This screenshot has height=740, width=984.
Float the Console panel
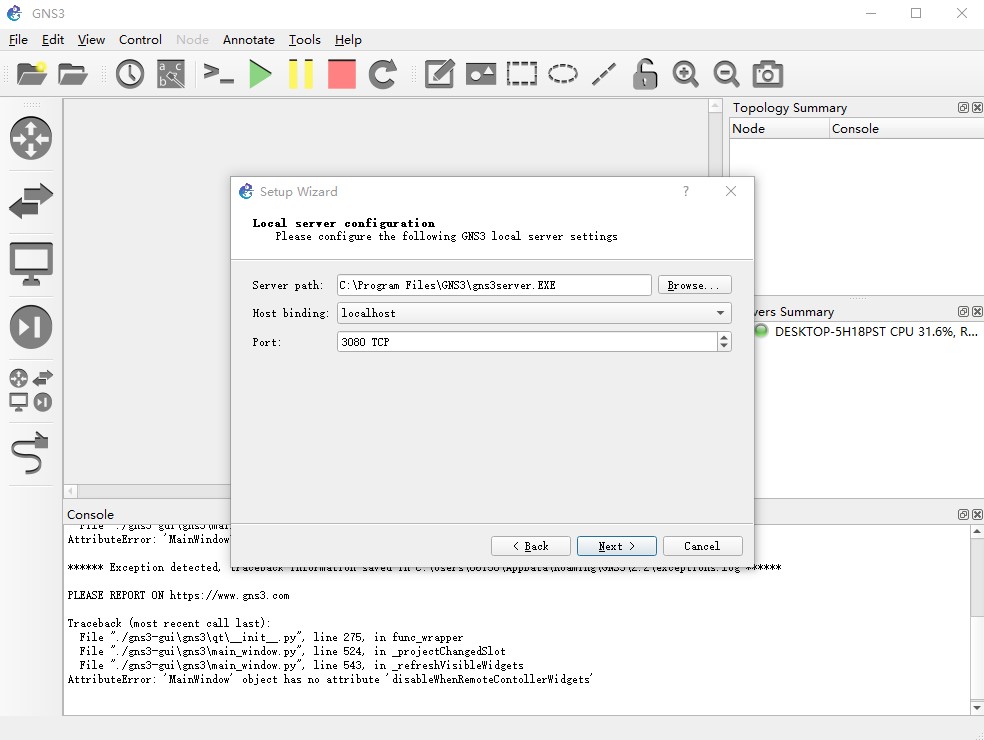click(963, 514)
